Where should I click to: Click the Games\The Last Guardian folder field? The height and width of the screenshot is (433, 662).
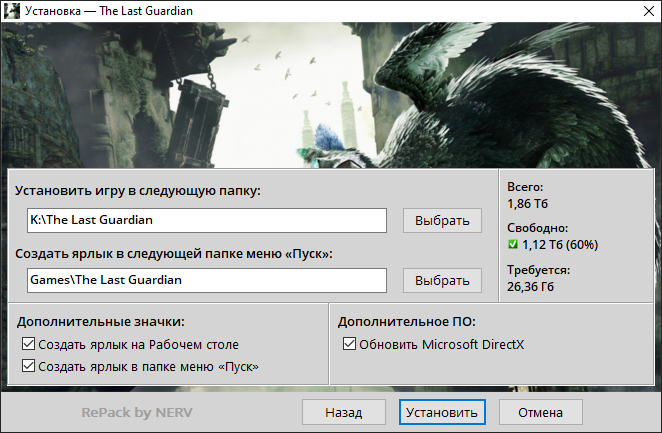pyautogui.click(x=207, y=280)
